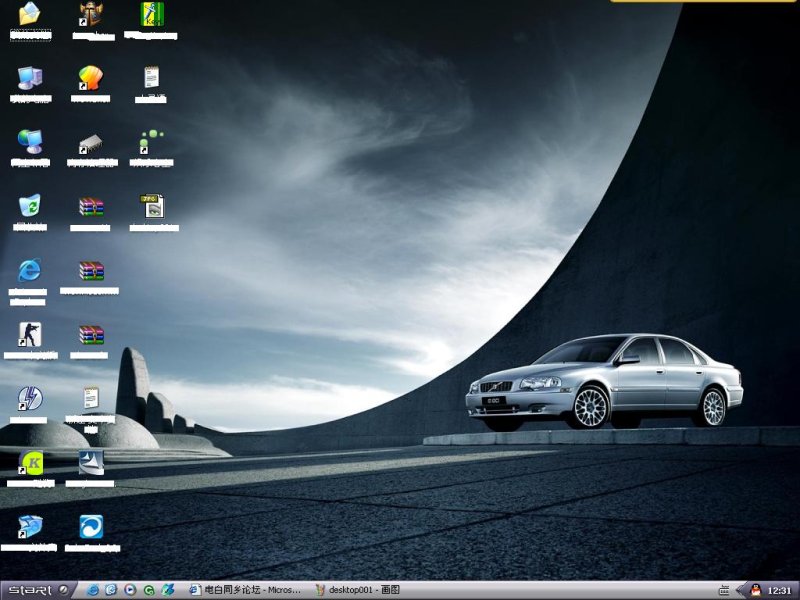Click the 12:31 clock in the tray
Screen dimensions: 800x600
pos(779,590)
